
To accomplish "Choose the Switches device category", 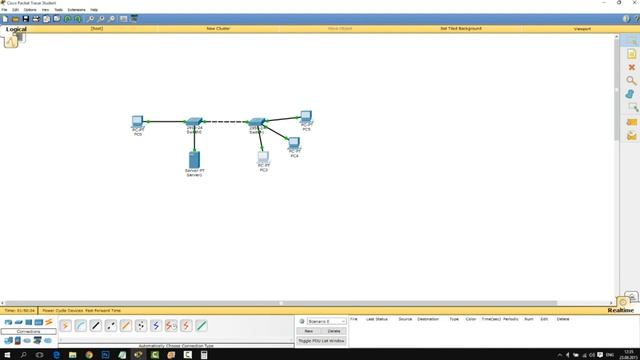I will [18, 322].
